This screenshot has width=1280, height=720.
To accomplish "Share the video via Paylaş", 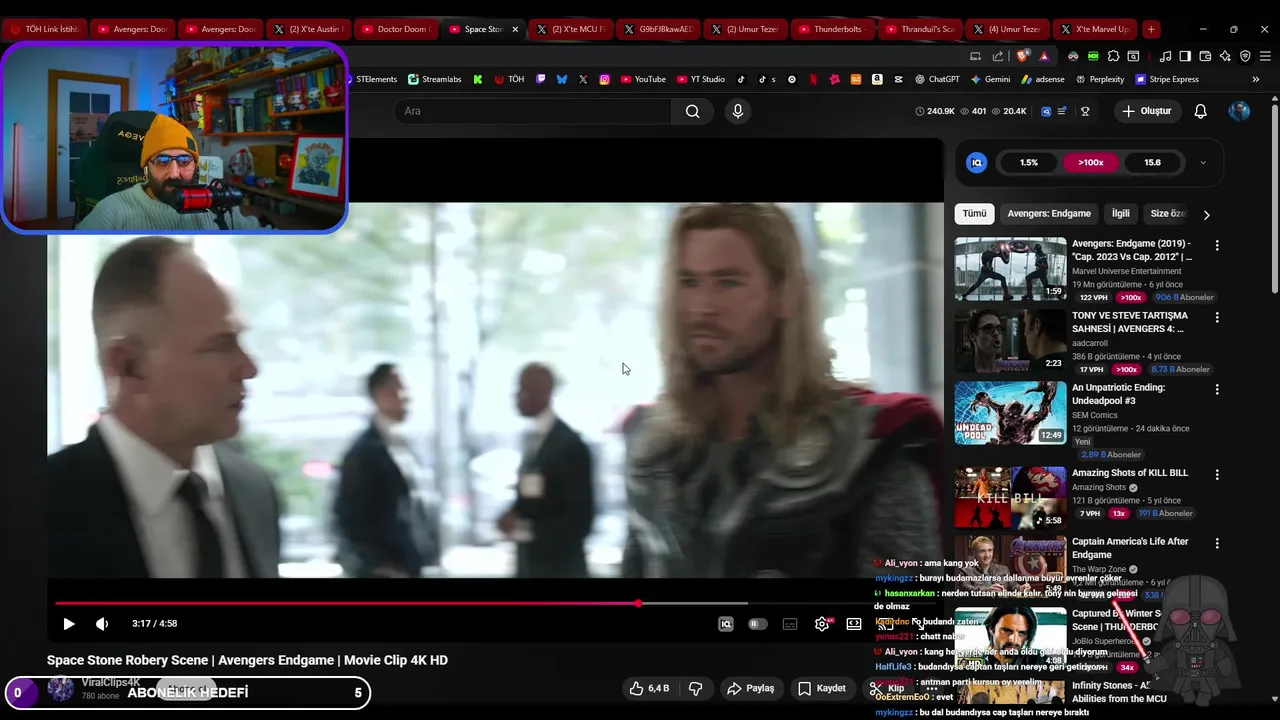I will pyautogui.click(x=751, y=688).
